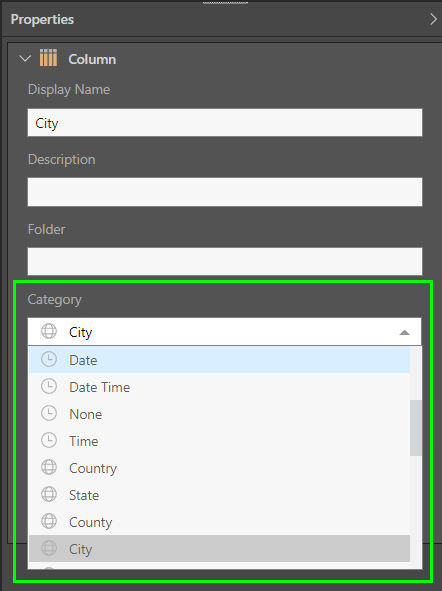Image resolution: width=442 pixels, height=591 pixels.
Task: Collapse the Column section chevron
Action: [25, 59]
